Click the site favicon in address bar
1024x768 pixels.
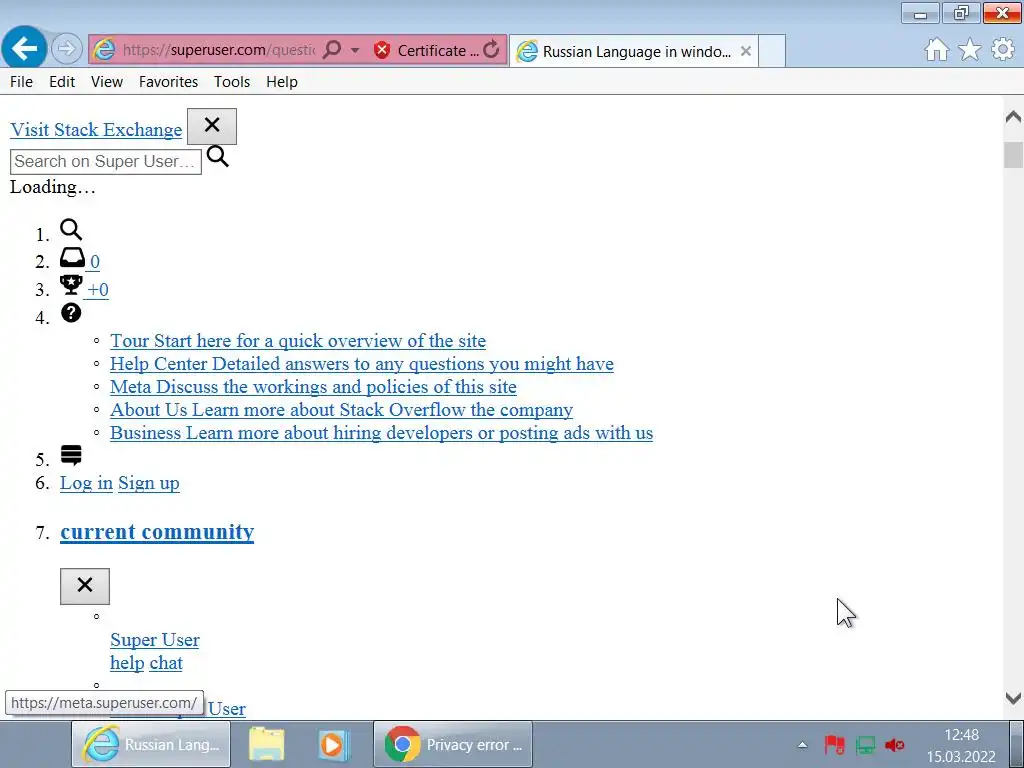point(103,50)
